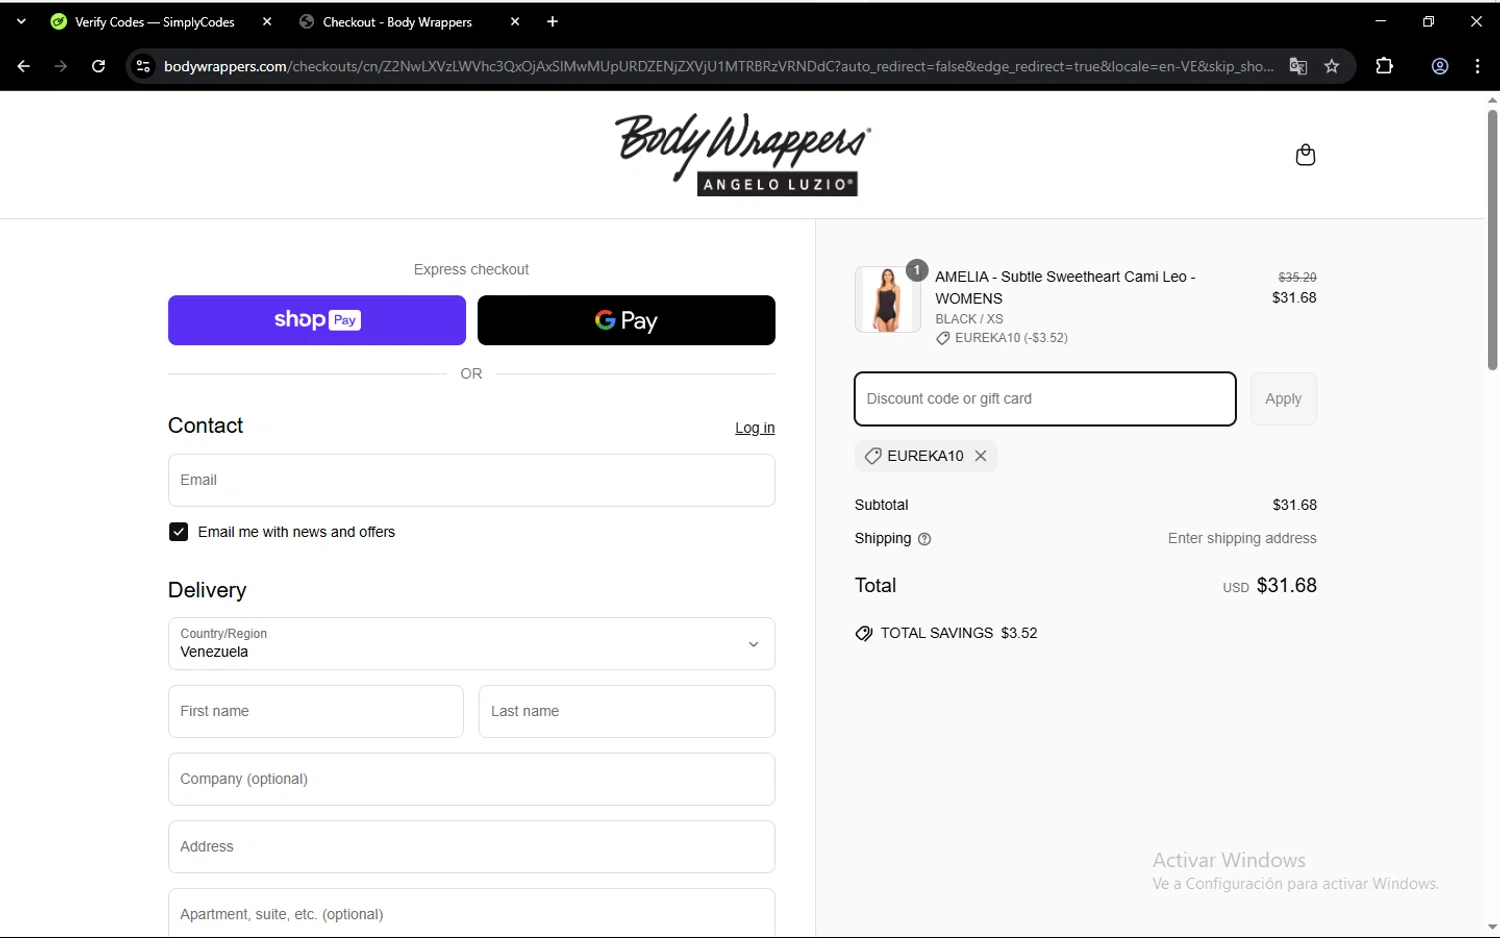This screenshot has width=1500, height=938.
Task: Click the Subtotal $31.68 value
Action: 1294,505
